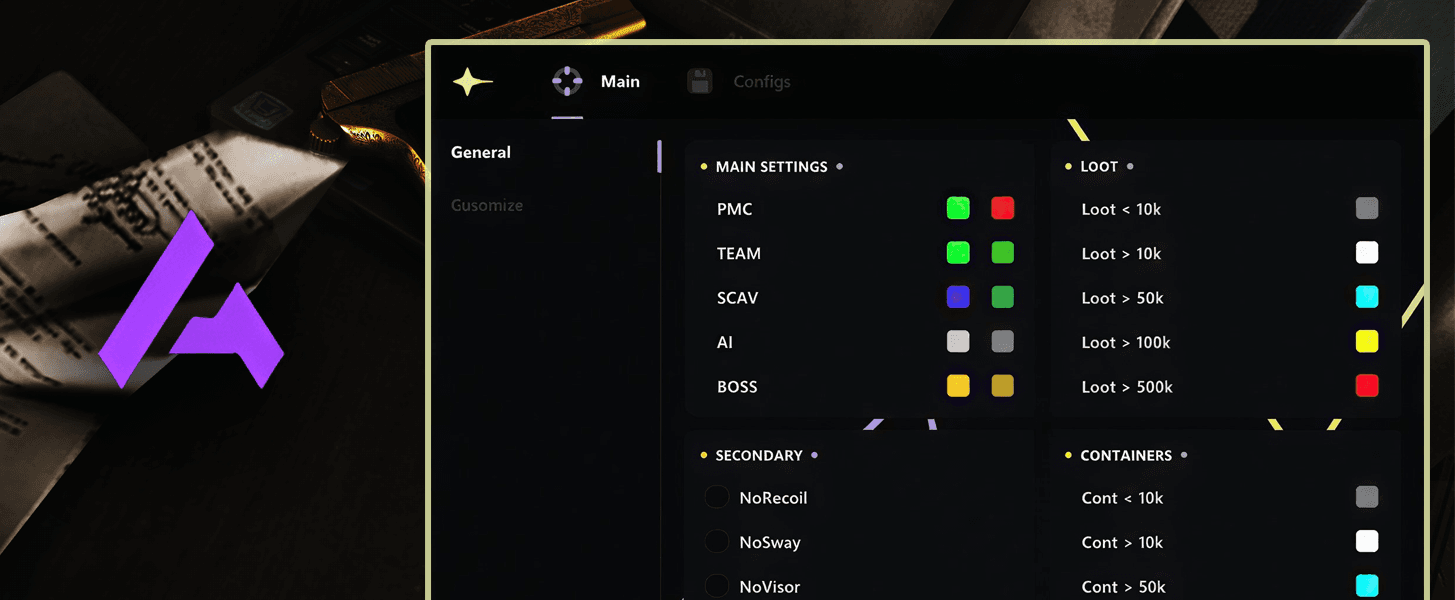Viewport: 1455px width, 600px height.
Task: Turn on the NoVisor toggle
Action: pos(717,586)
